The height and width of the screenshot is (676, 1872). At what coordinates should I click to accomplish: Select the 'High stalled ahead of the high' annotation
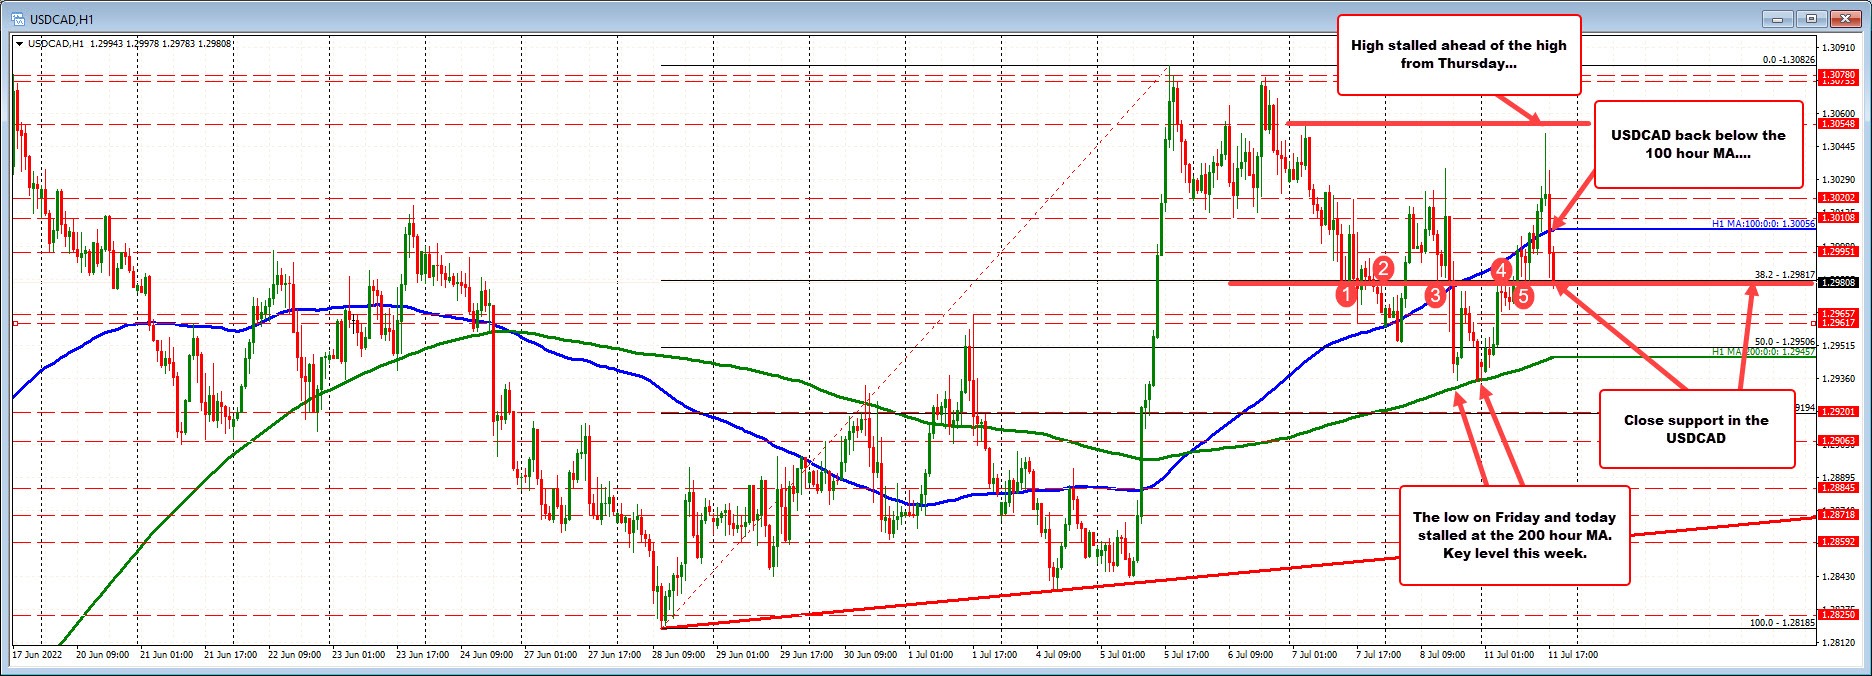1458,55
